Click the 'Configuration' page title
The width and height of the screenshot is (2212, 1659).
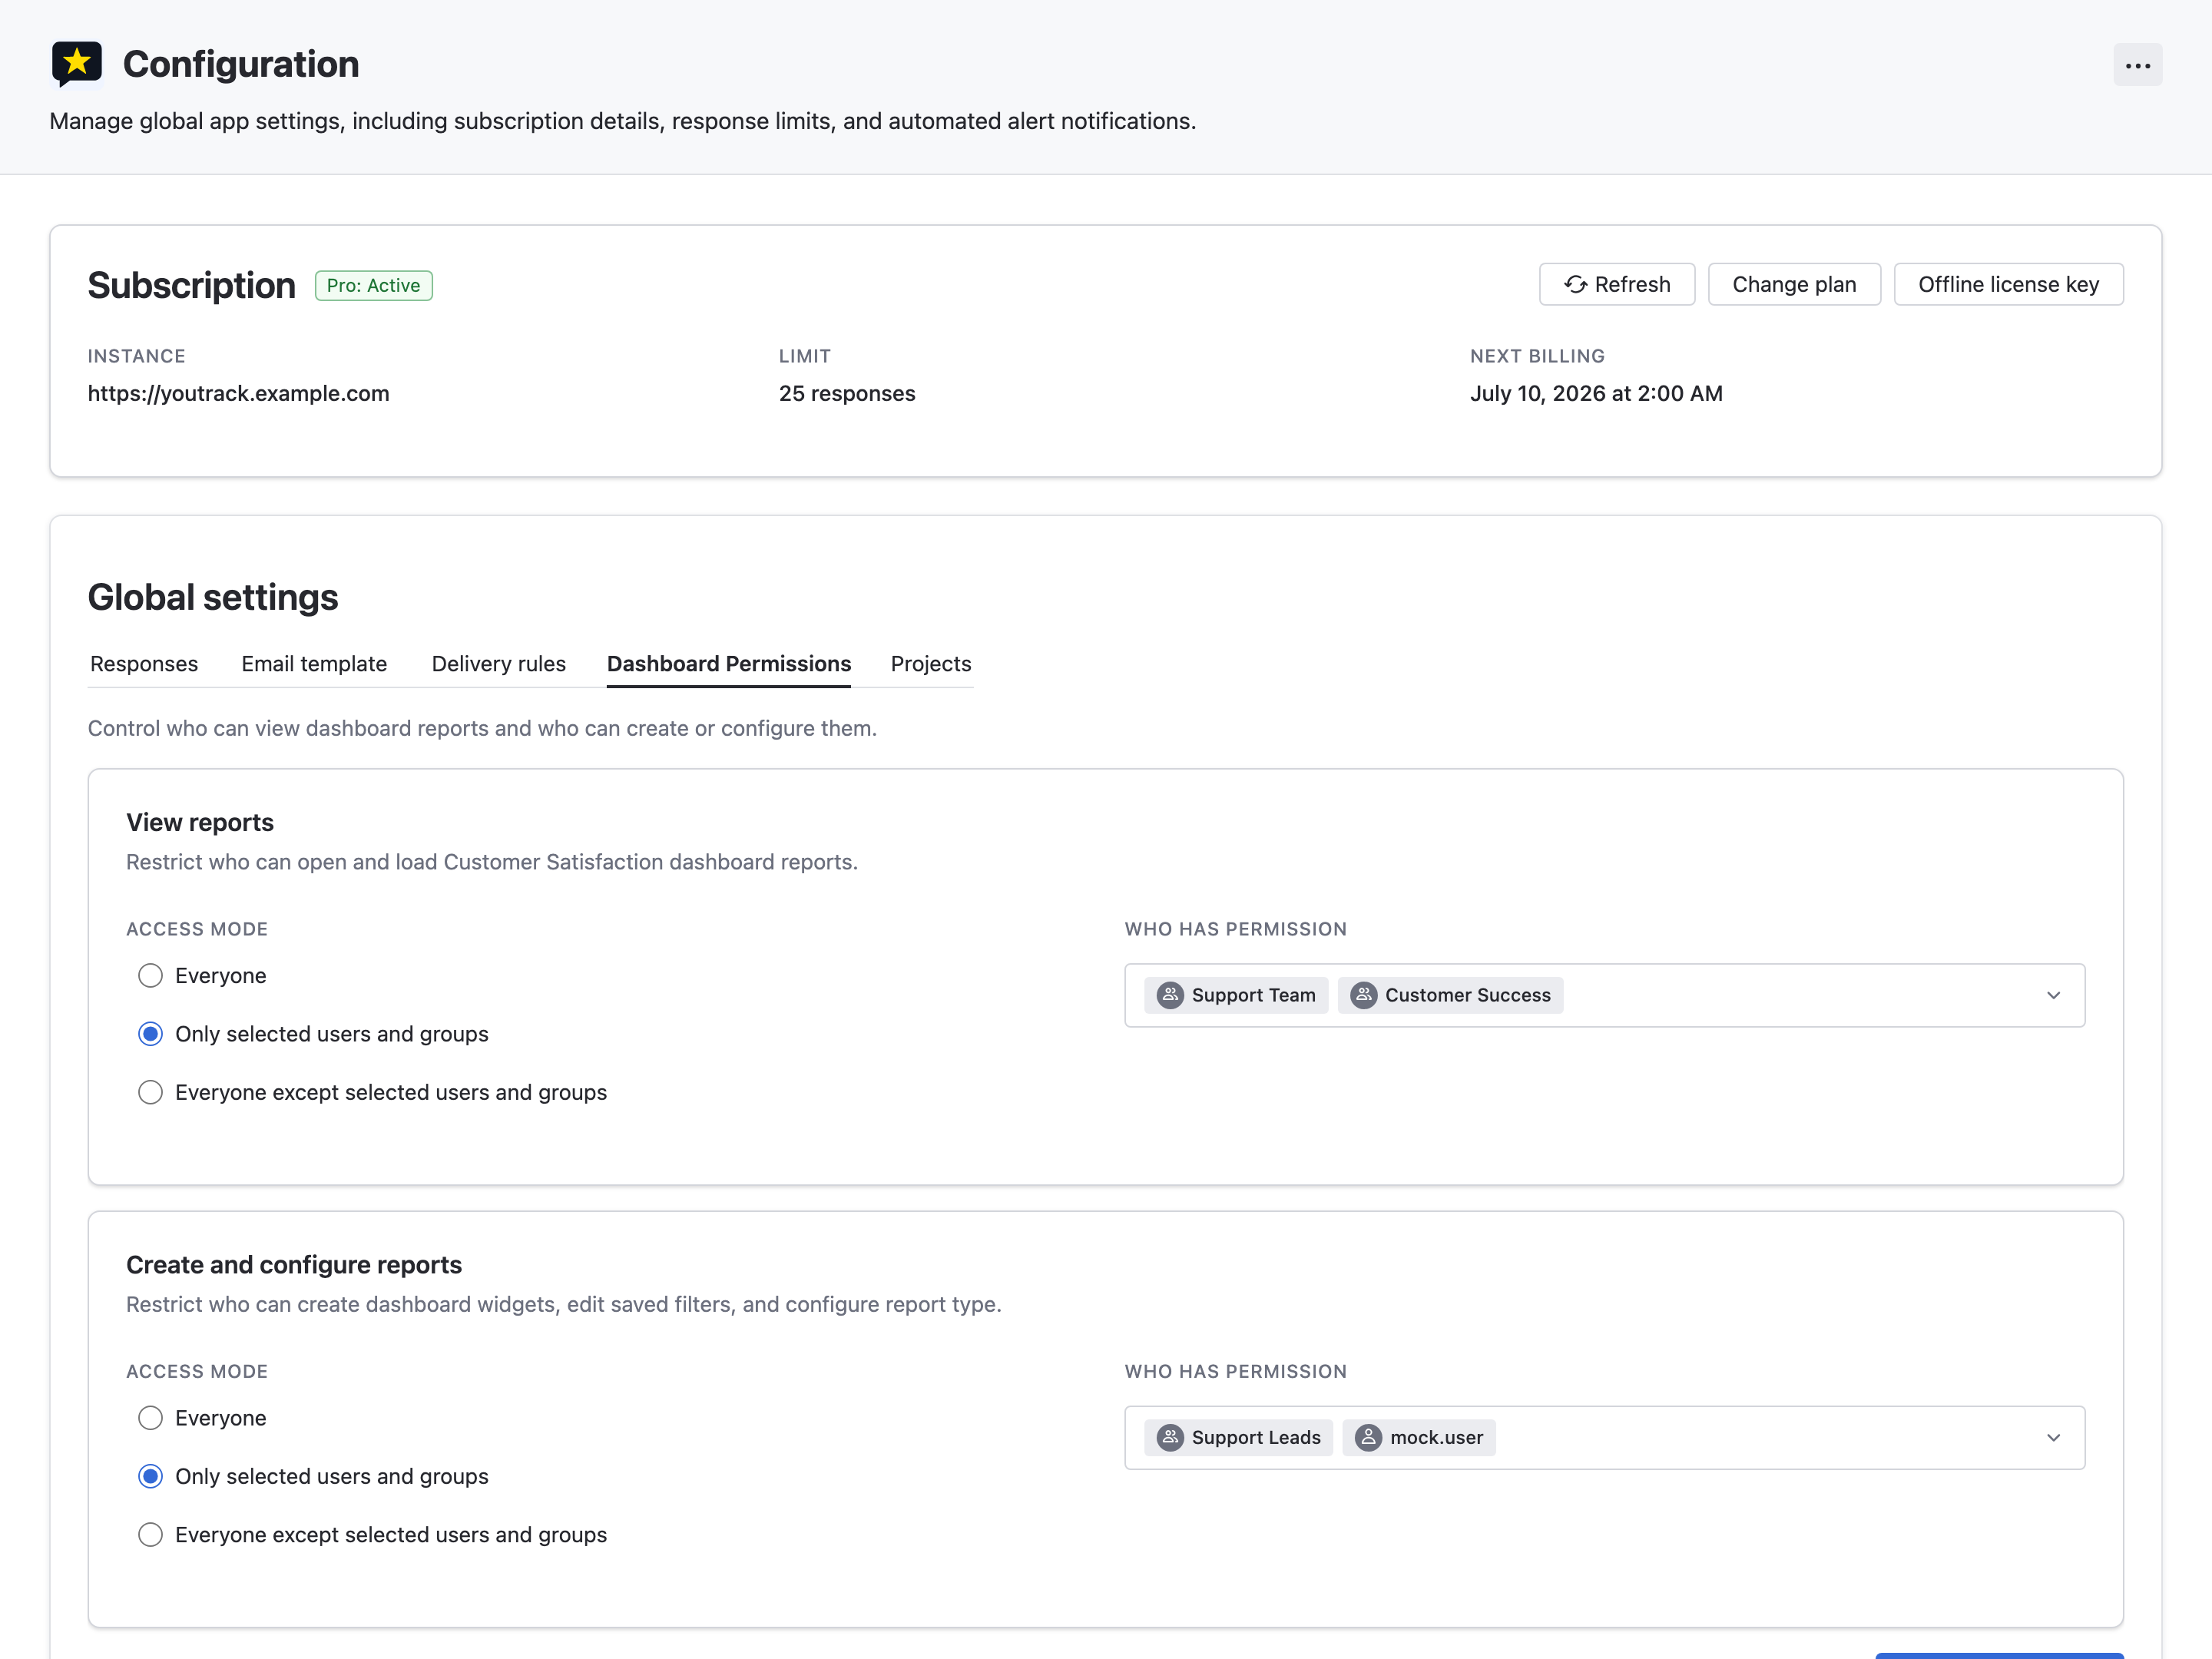click(241, 64)
